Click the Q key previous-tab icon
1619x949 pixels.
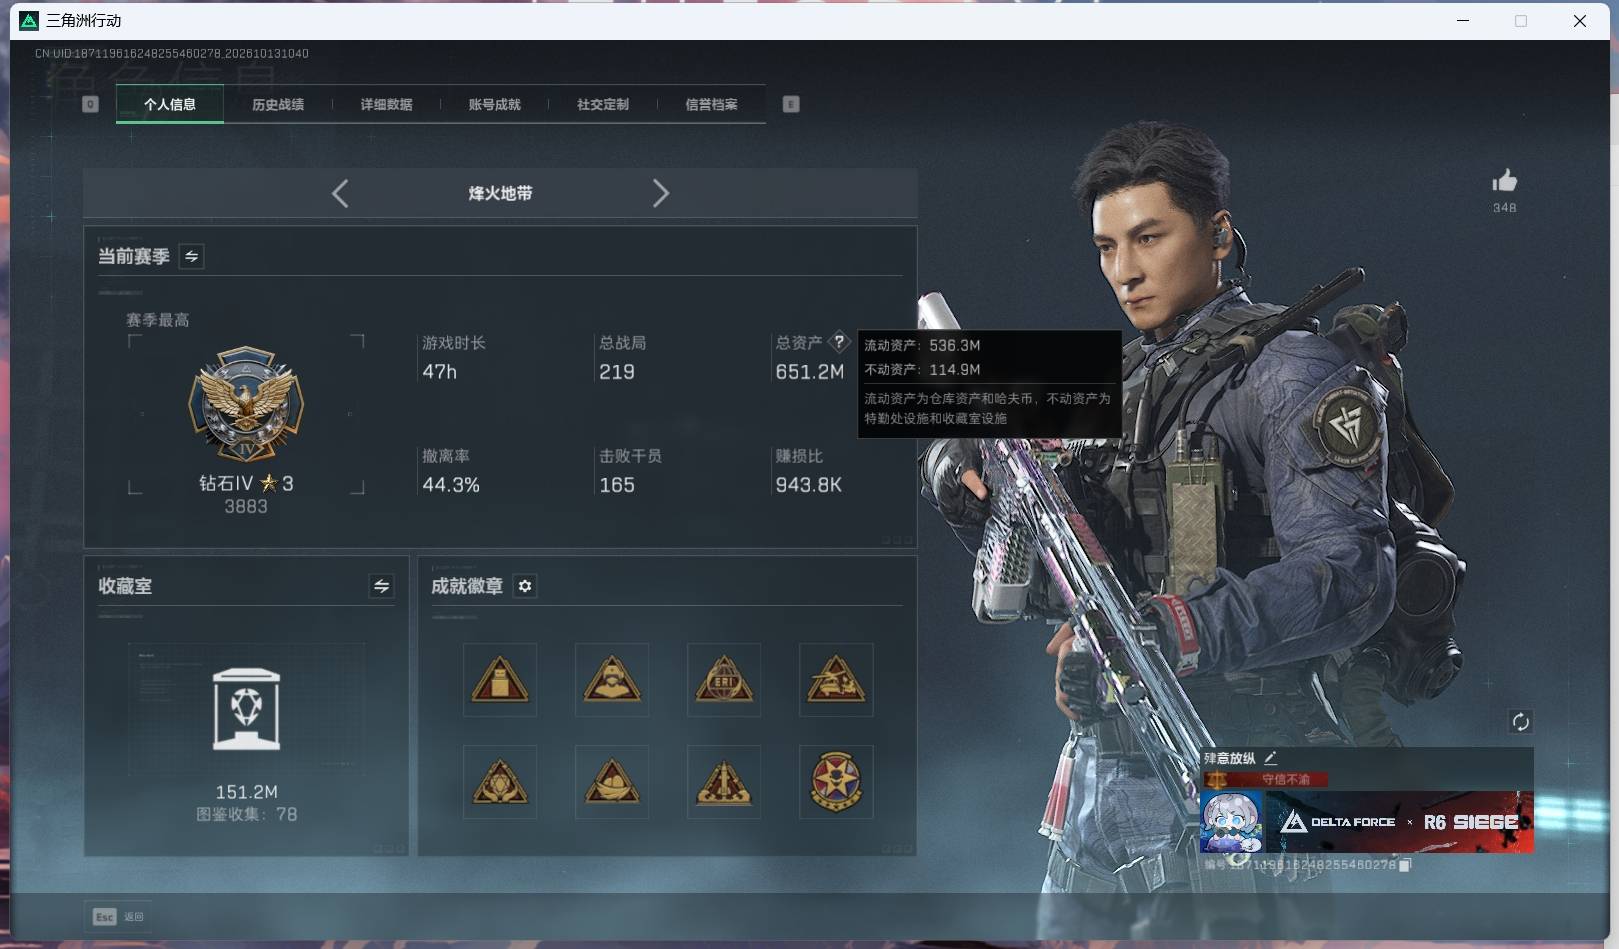[90, 104]
